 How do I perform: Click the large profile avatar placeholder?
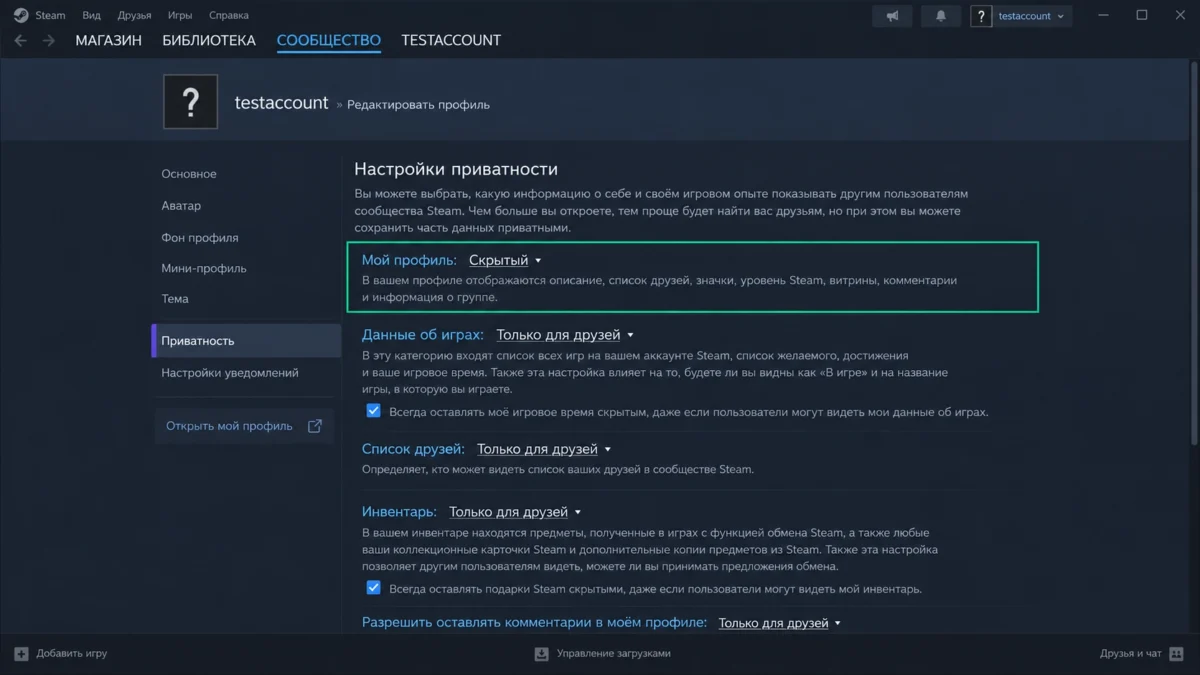coord(190,102)
